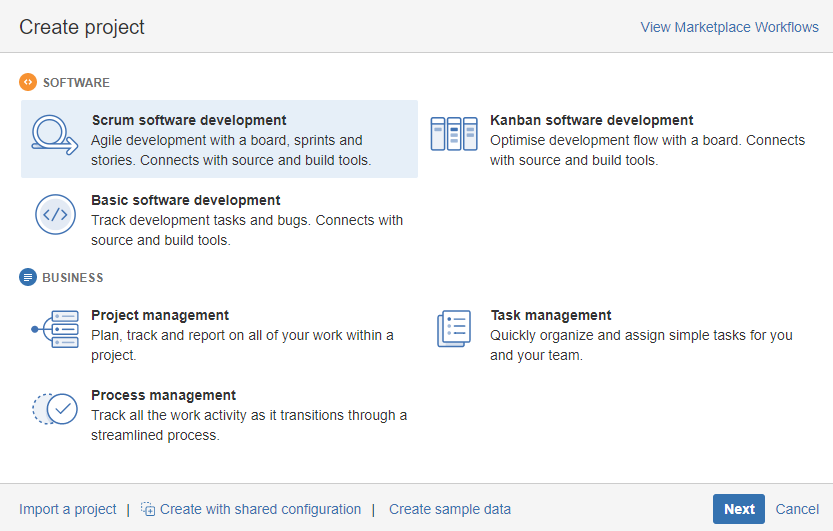833x531 pixels.
Task: Click the Scrum loop arrow icon
Action: (x=55, y=135)
